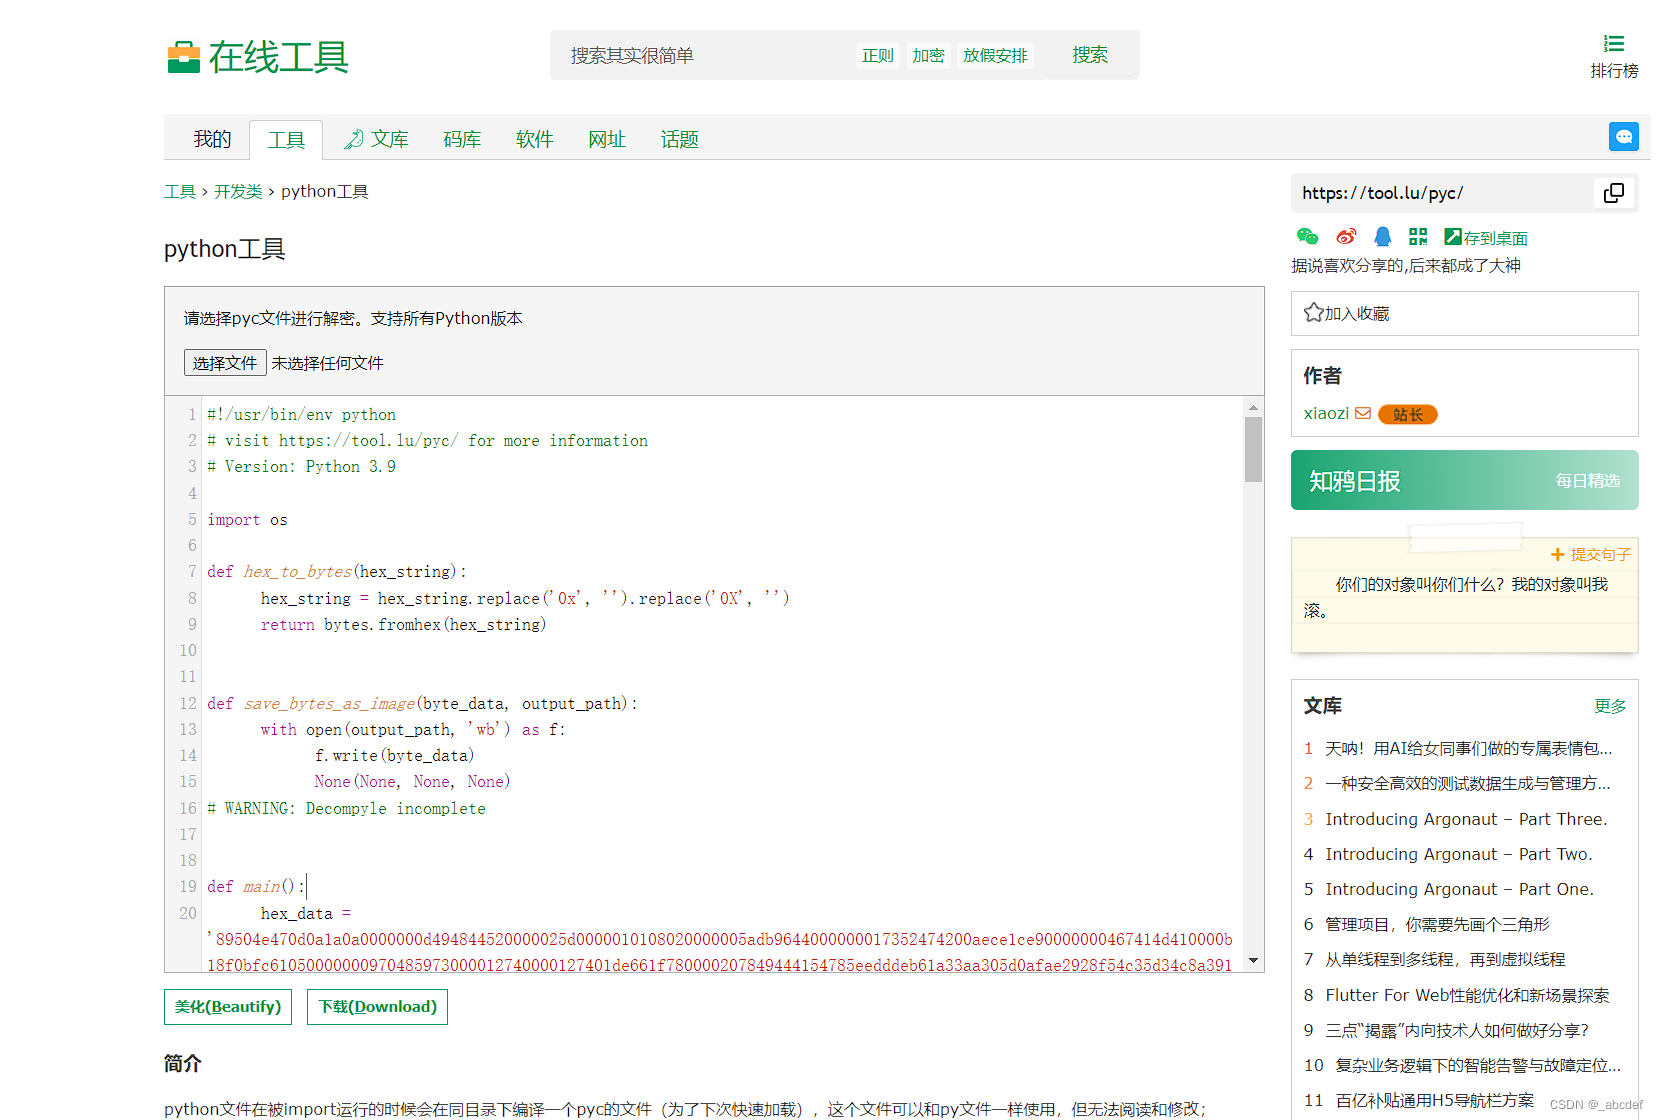Open article 一种安全高效的测试数据生成与管理方
Screen dimensions: 1659x1120
click(1468, 783)
